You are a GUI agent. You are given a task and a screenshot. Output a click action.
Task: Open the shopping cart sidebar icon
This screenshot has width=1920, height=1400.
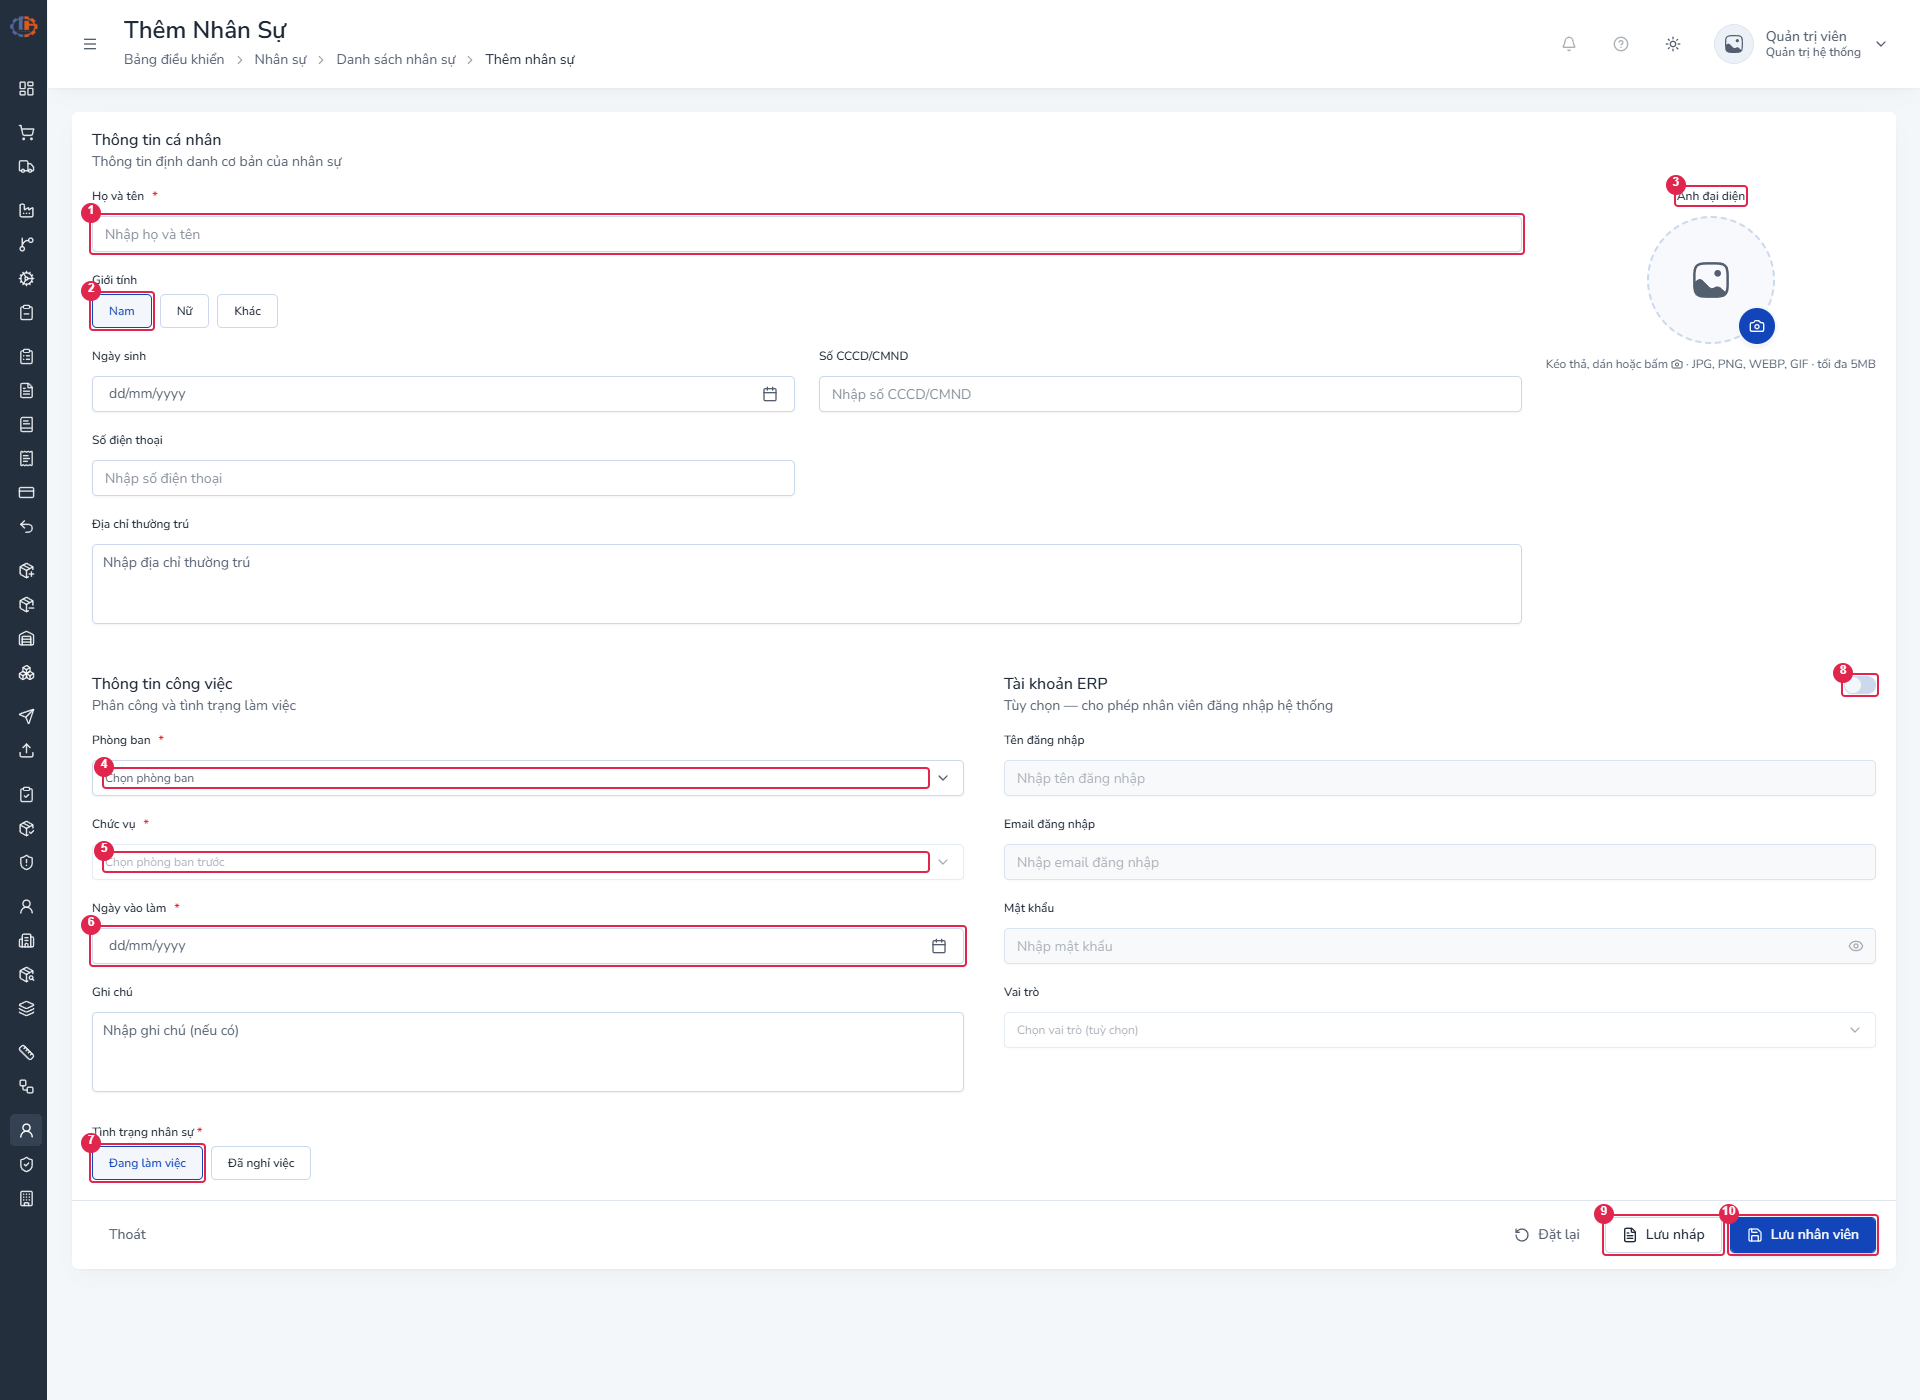click(27, 133)
